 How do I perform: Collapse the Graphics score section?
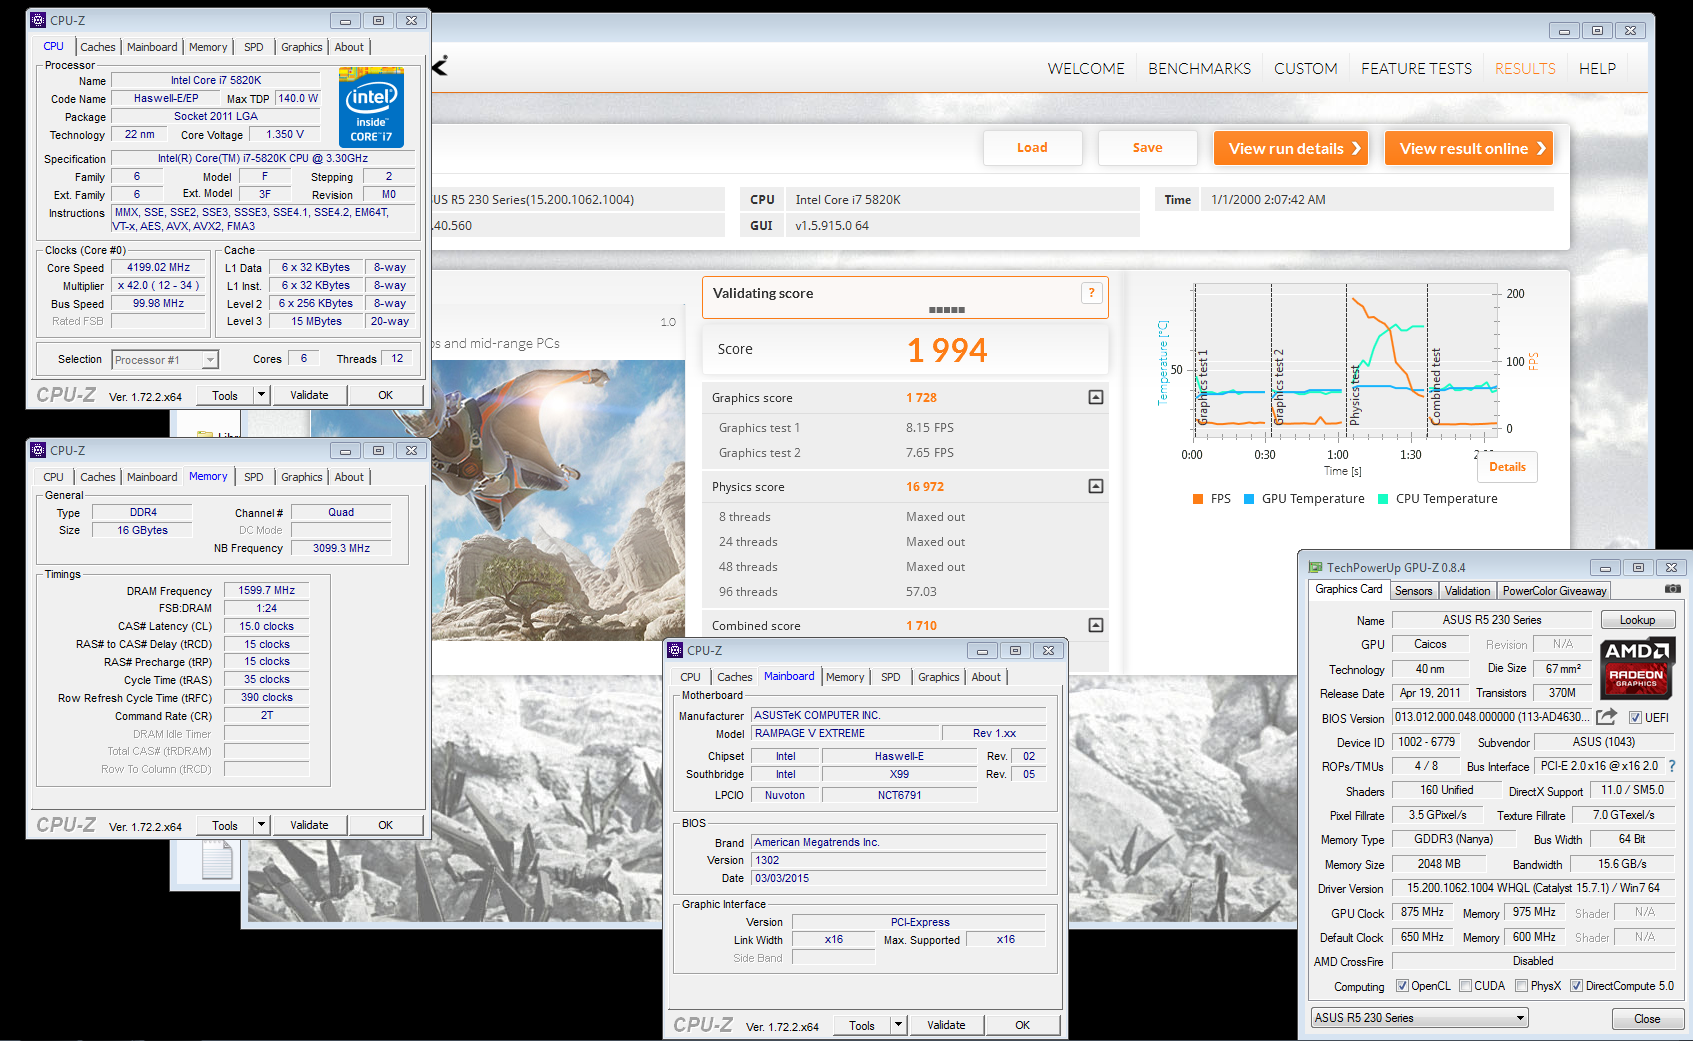(x=1096, y=397)
